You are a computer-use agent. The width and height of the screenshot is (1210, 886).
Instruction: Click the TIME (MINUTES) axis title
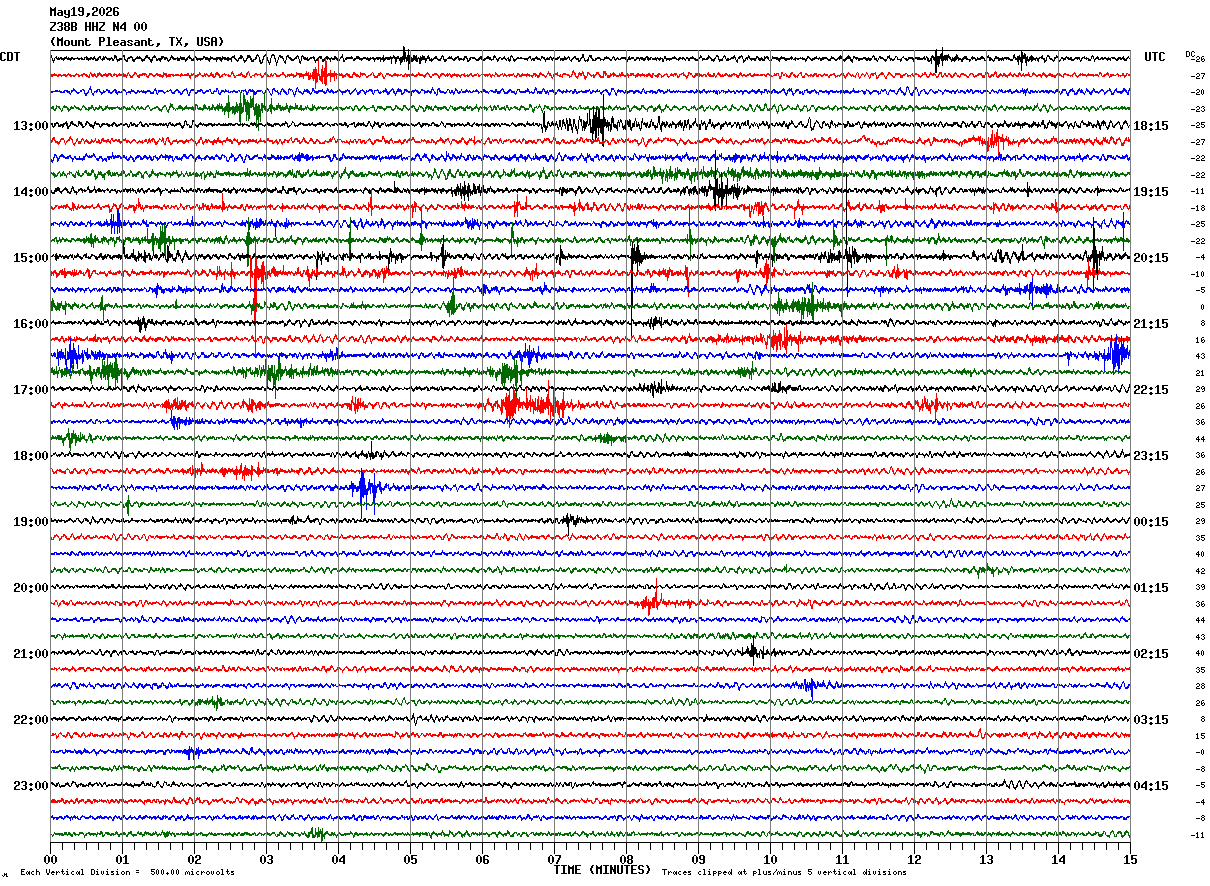602,870
